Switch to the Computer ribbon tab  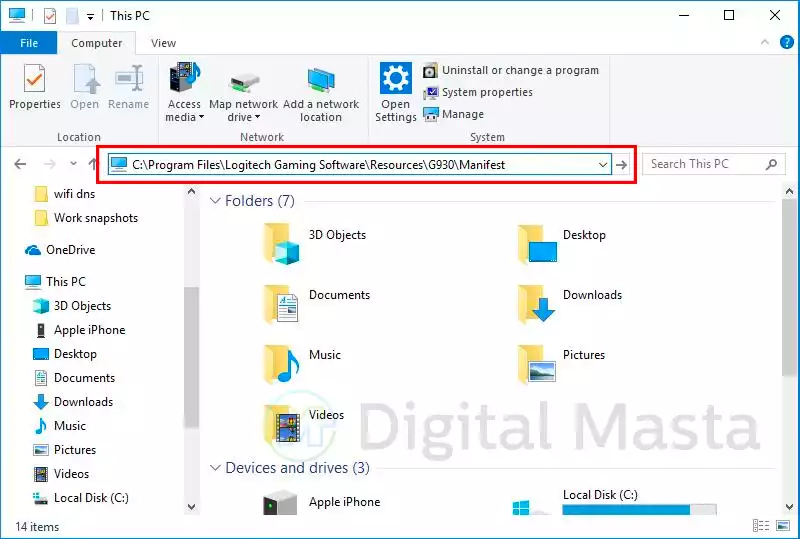click(x=96, y=43)
